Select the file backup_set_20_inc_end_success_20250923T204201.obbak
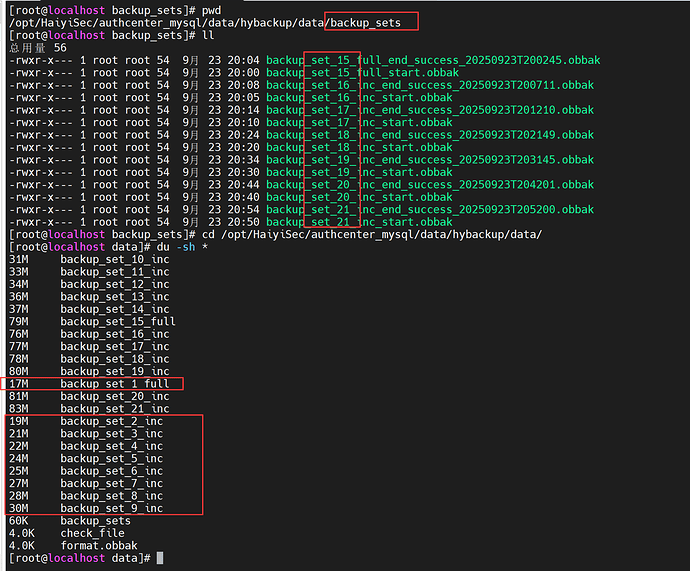Image resolution: width=690 pixels, height=571 pixels. (x=430, y=185)
